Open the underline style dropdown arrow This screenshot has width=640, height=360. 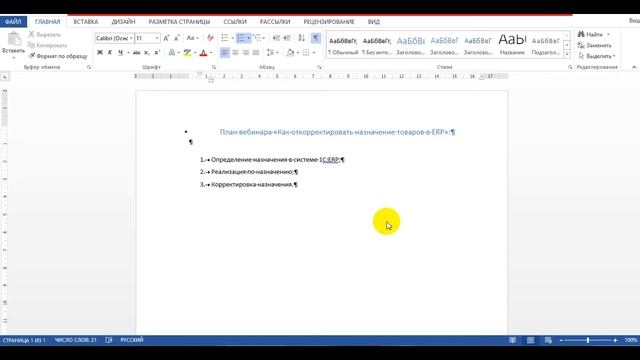(x=128, y=53)
